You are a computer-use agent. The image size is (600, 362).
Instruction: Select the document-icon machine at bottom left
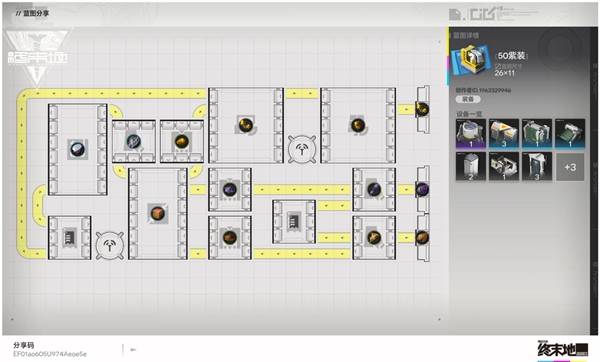click(70, 238)
